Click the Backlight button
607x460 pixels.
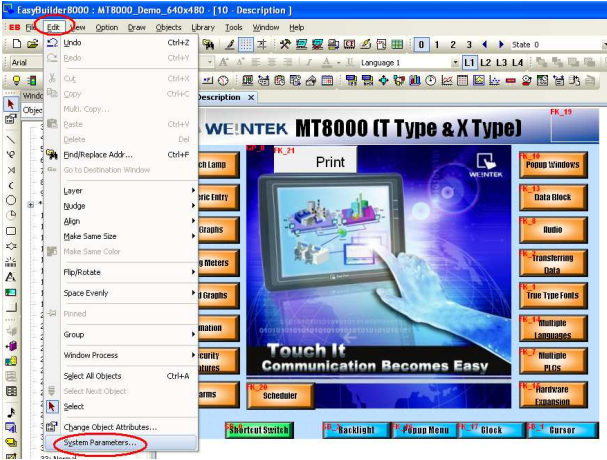(356, 430)
